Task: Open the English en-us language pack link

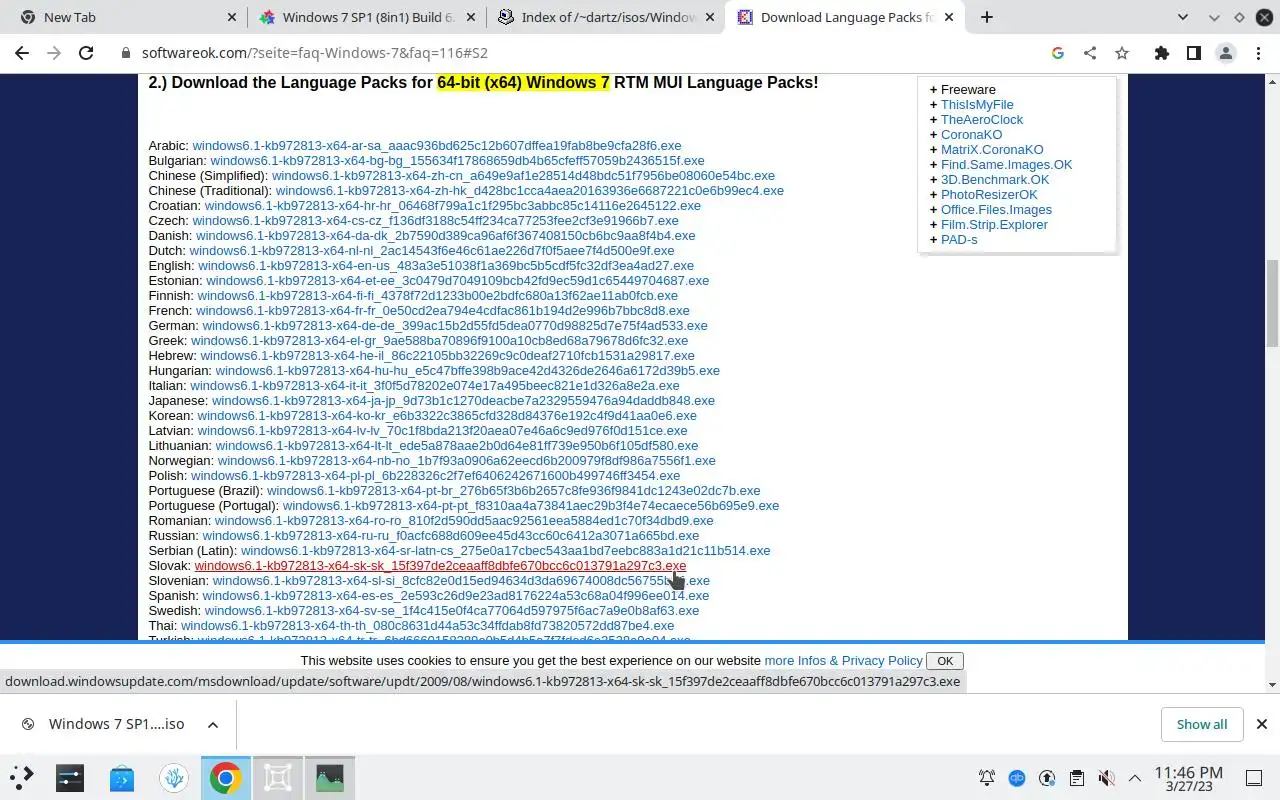Action: [446, 266]
